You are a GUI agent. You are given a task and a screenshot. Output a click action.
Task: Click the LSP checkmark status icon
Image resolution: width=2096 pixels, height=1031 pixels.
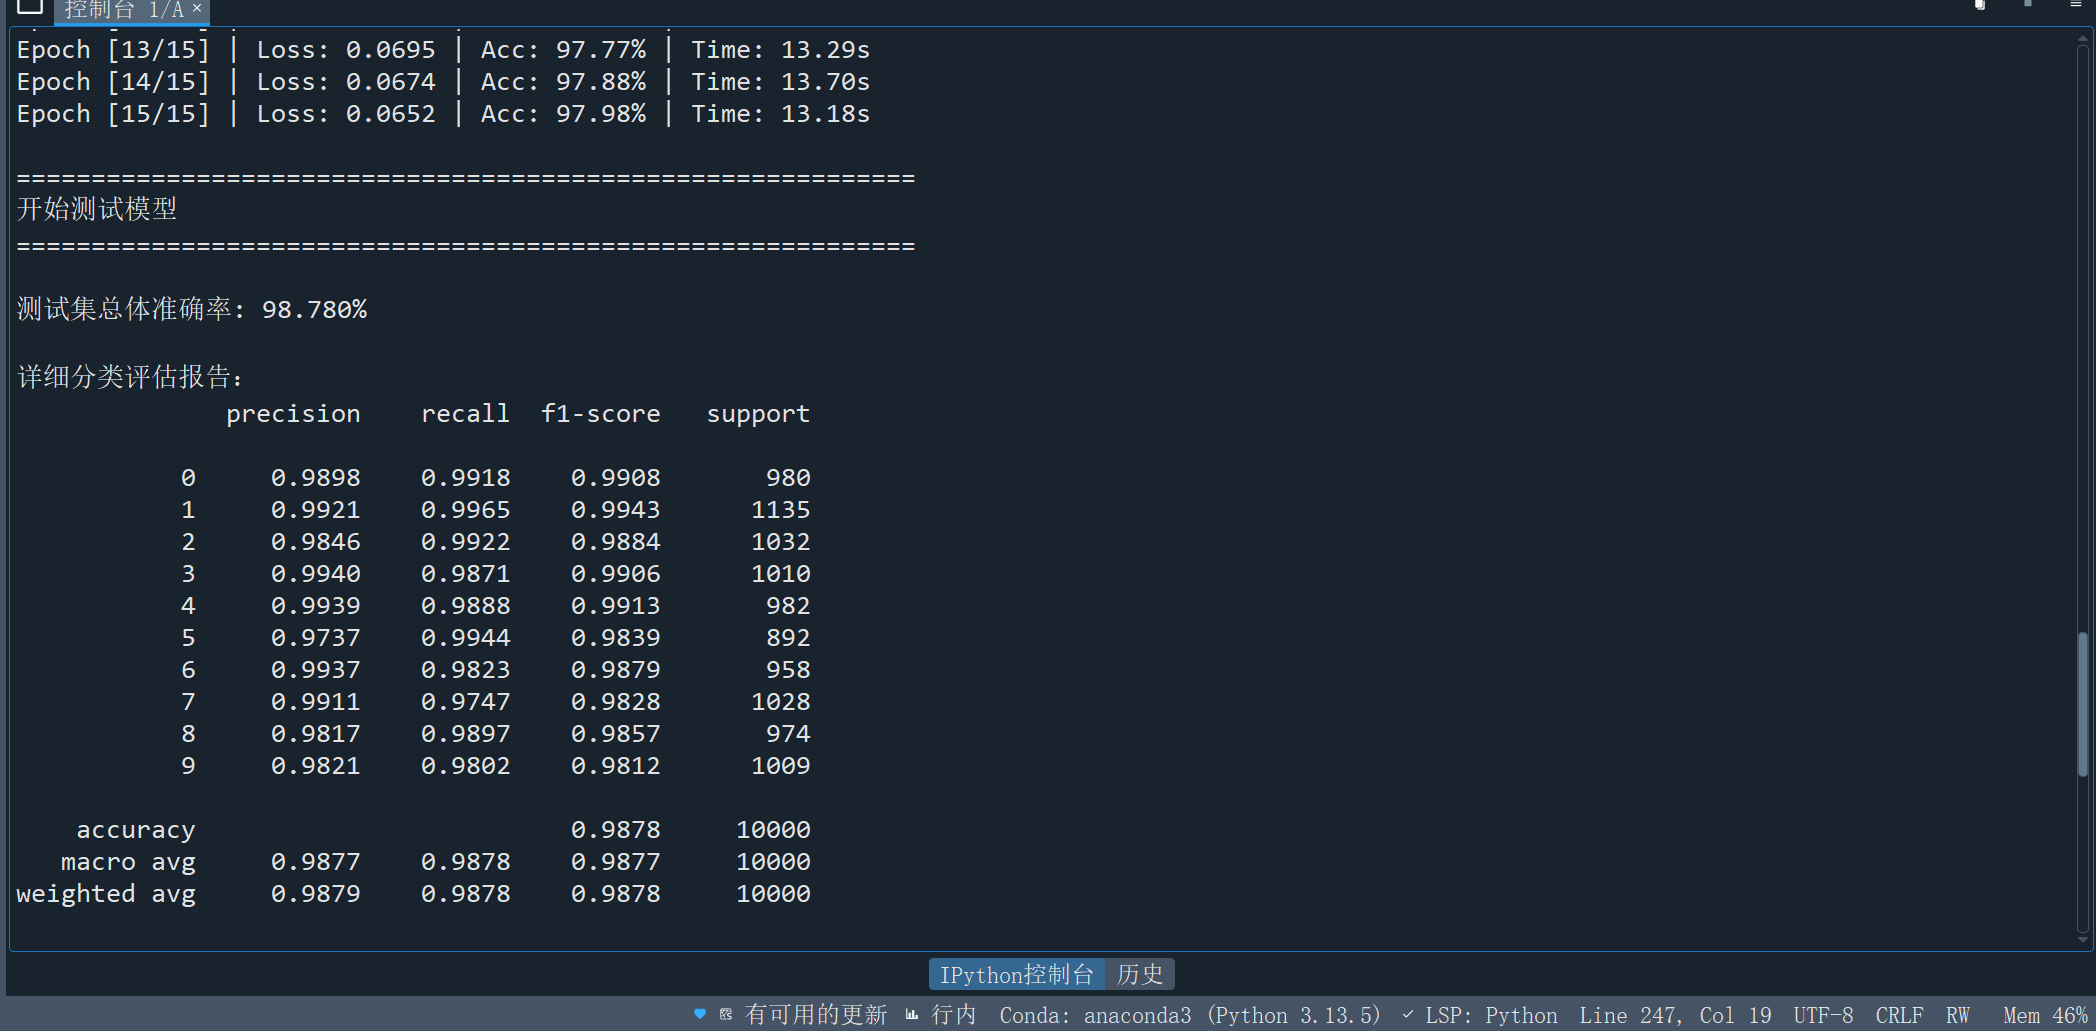tap(1408, 1014)
